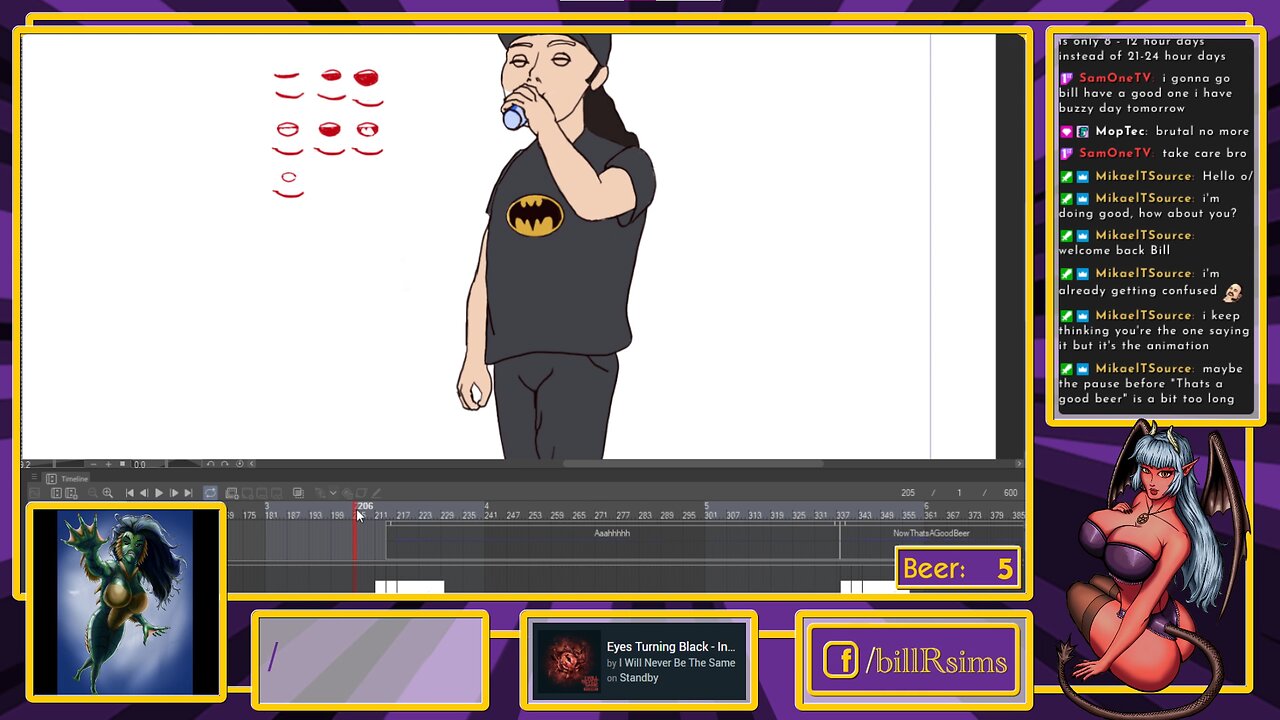
Task: Step back to the previous frame
Action: point(144,493)
